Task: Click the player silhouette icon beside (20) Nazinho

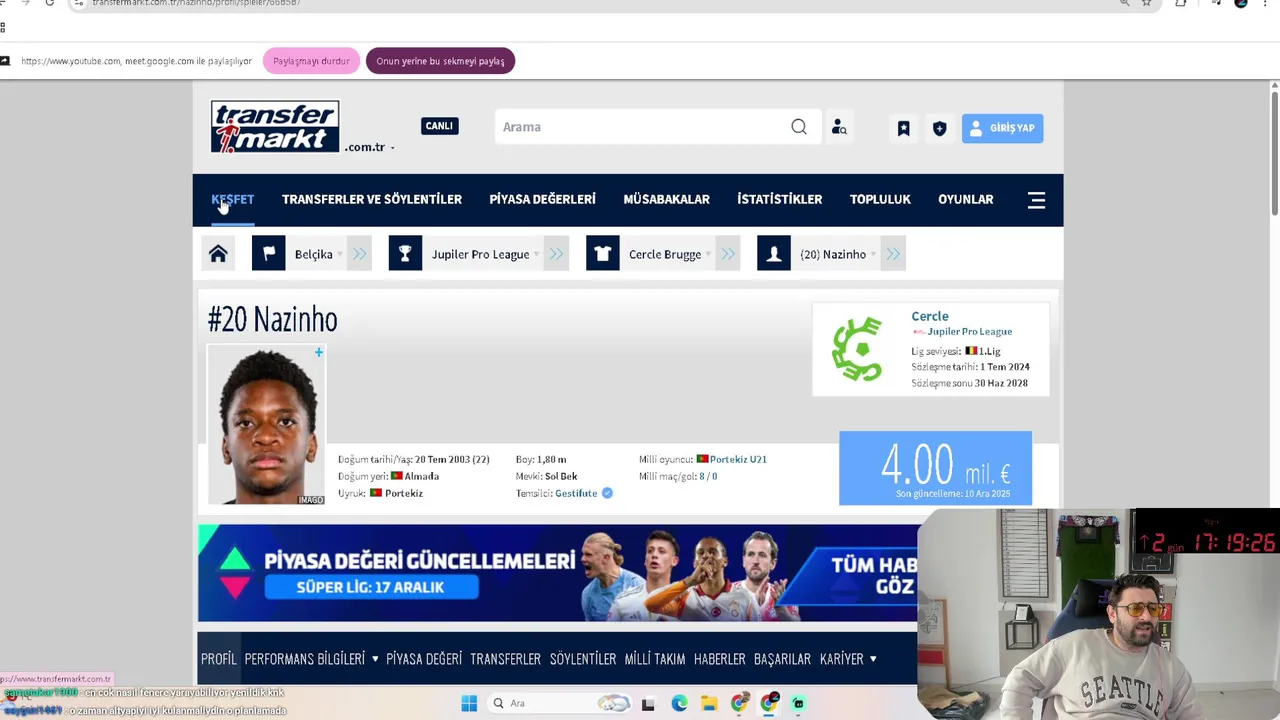Action: [773, 254]
